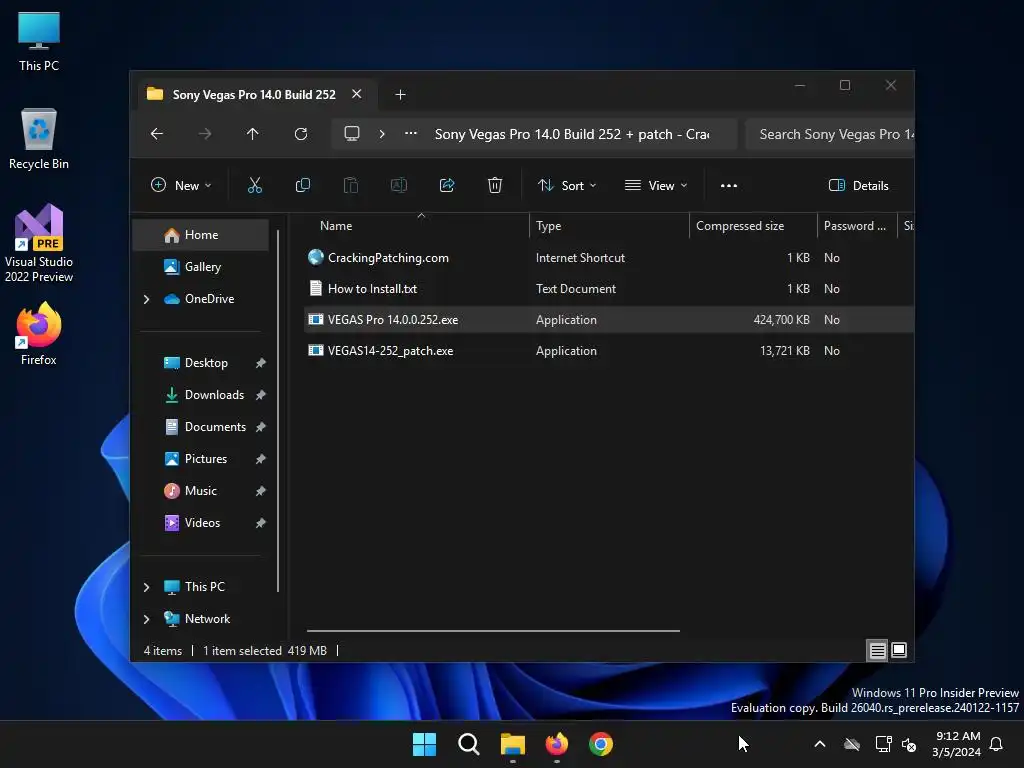Open the Windows Start menu

tap(424, 744)
